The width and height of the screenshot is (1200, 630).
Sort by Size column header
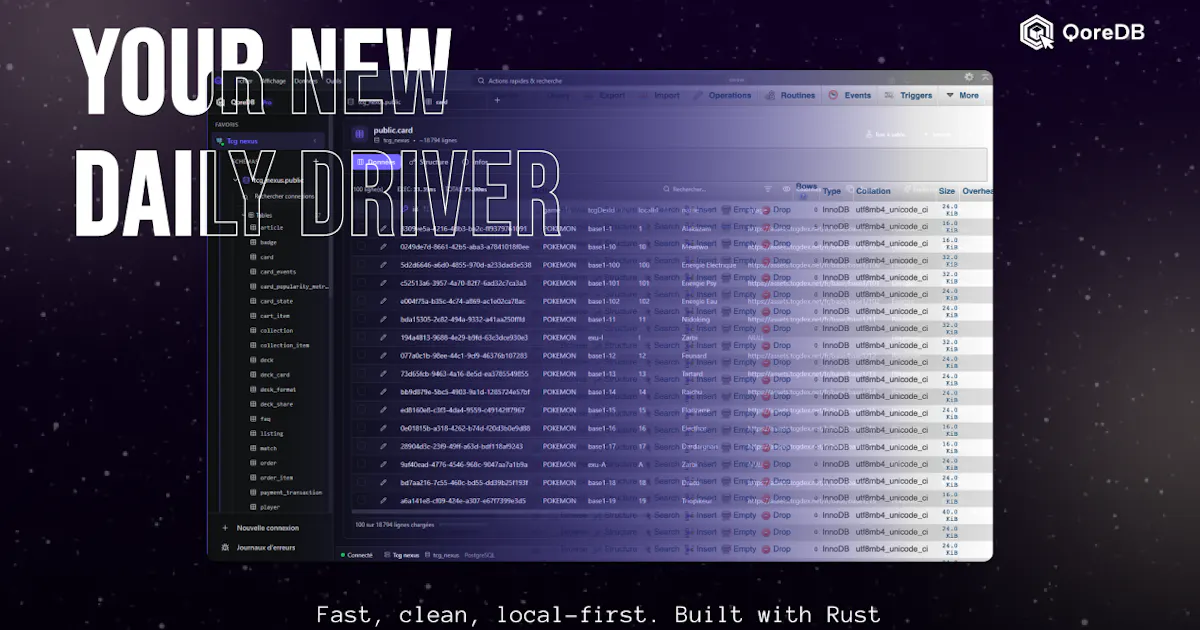click(947, 190)
